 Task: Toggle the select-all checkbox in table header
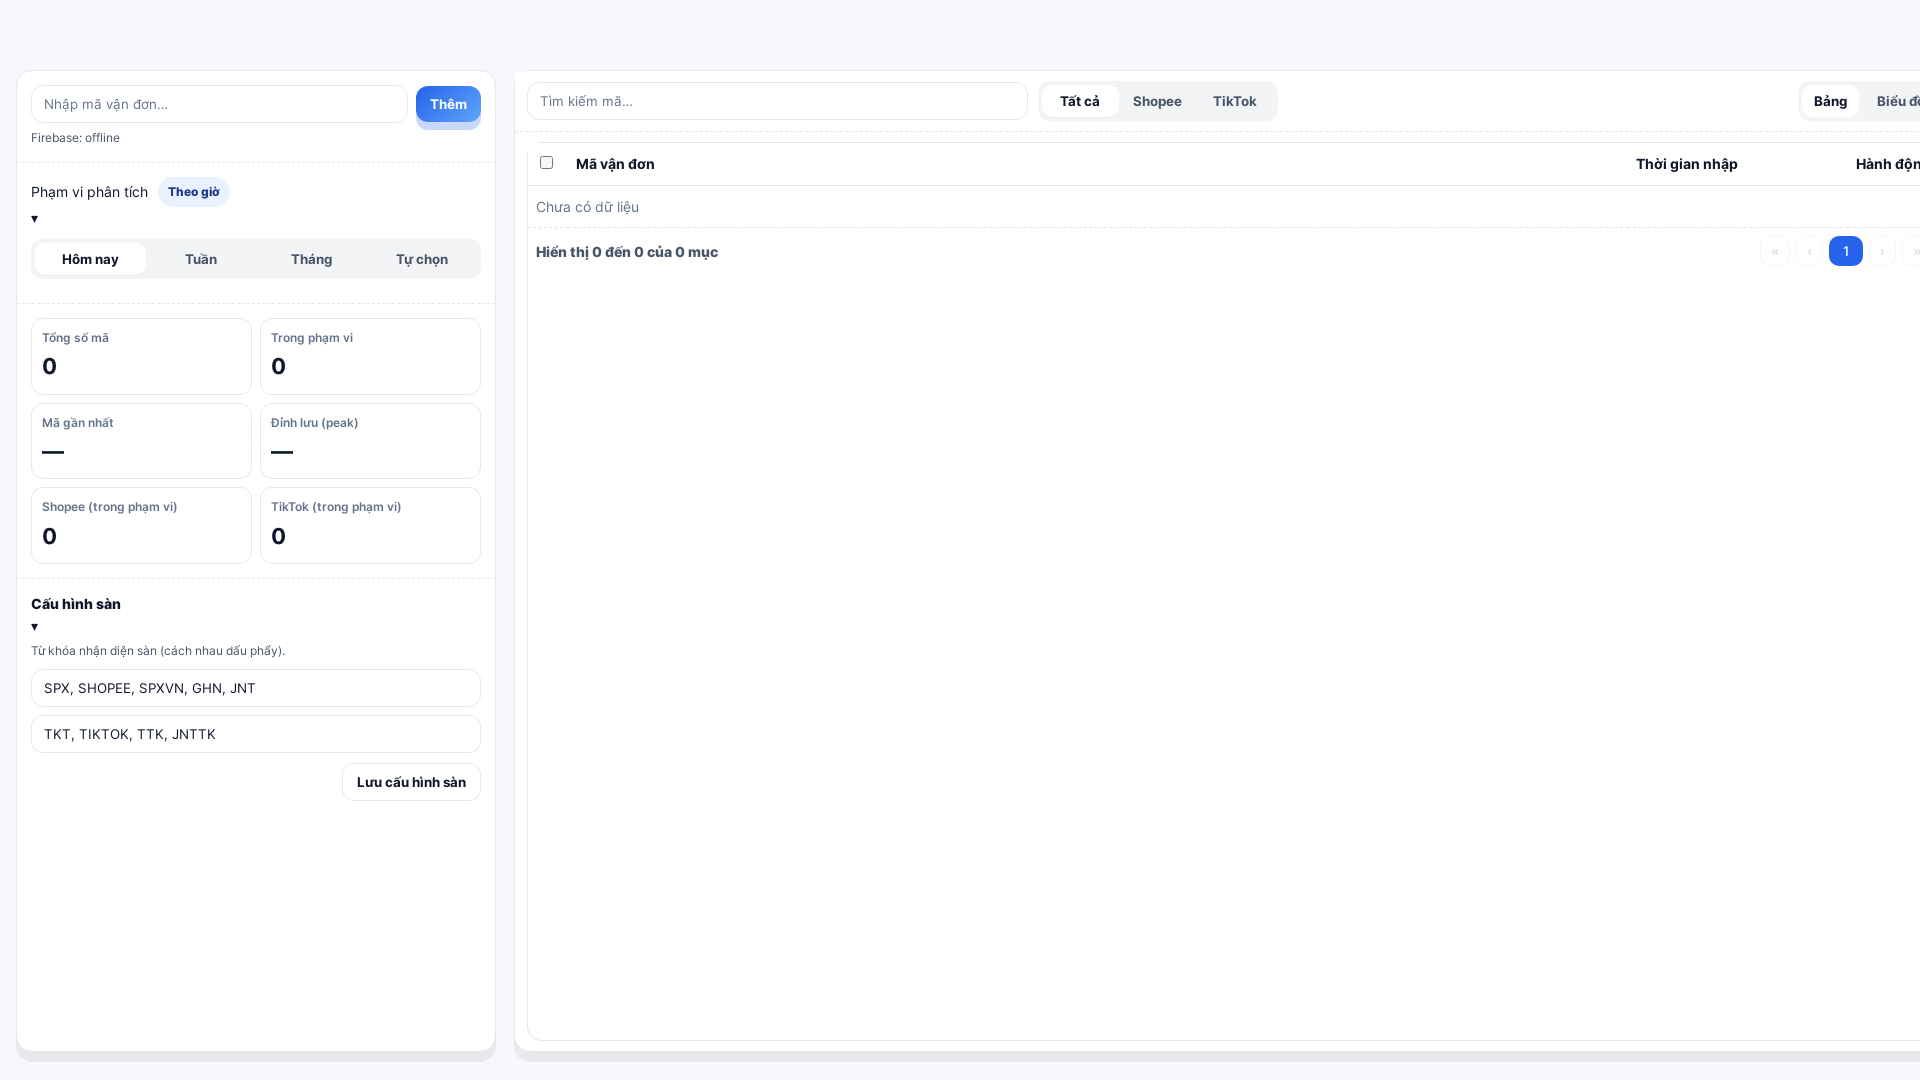pos(546,162)
